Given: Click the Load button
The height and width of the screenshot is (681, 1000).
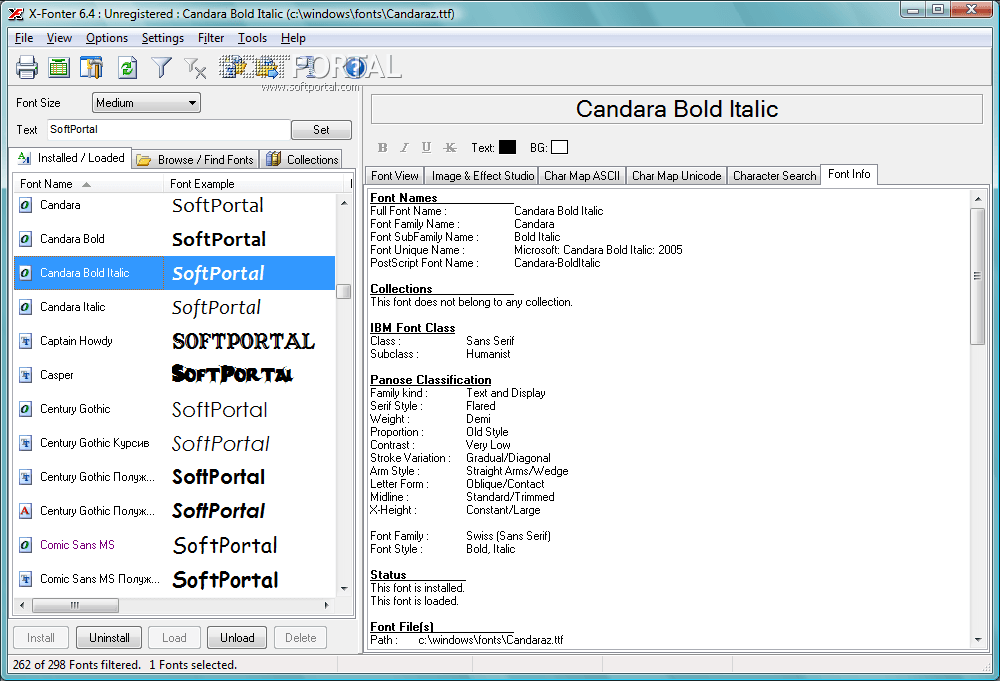Looking at the screenshot, I should [174, 638].
